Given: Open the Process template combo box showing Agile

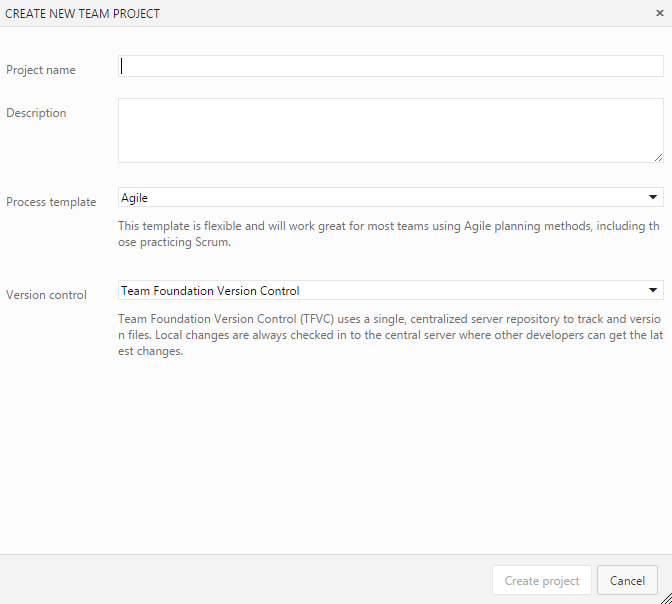Looking at the screenshot, I should pos(380,198).
